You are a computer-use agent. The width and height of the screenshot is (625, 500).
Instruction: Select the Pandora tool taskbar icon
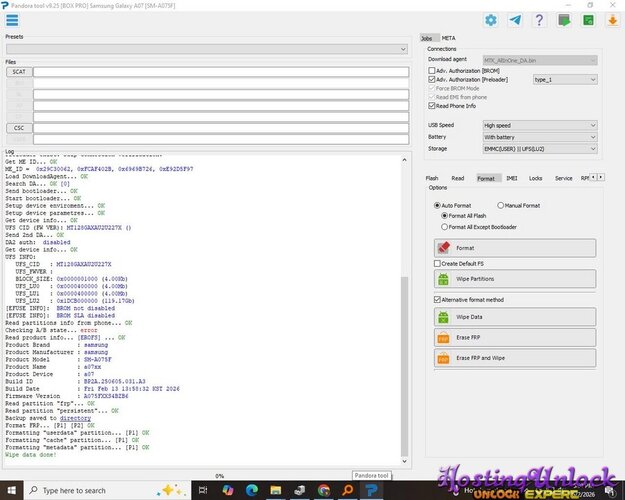(371, 490)
